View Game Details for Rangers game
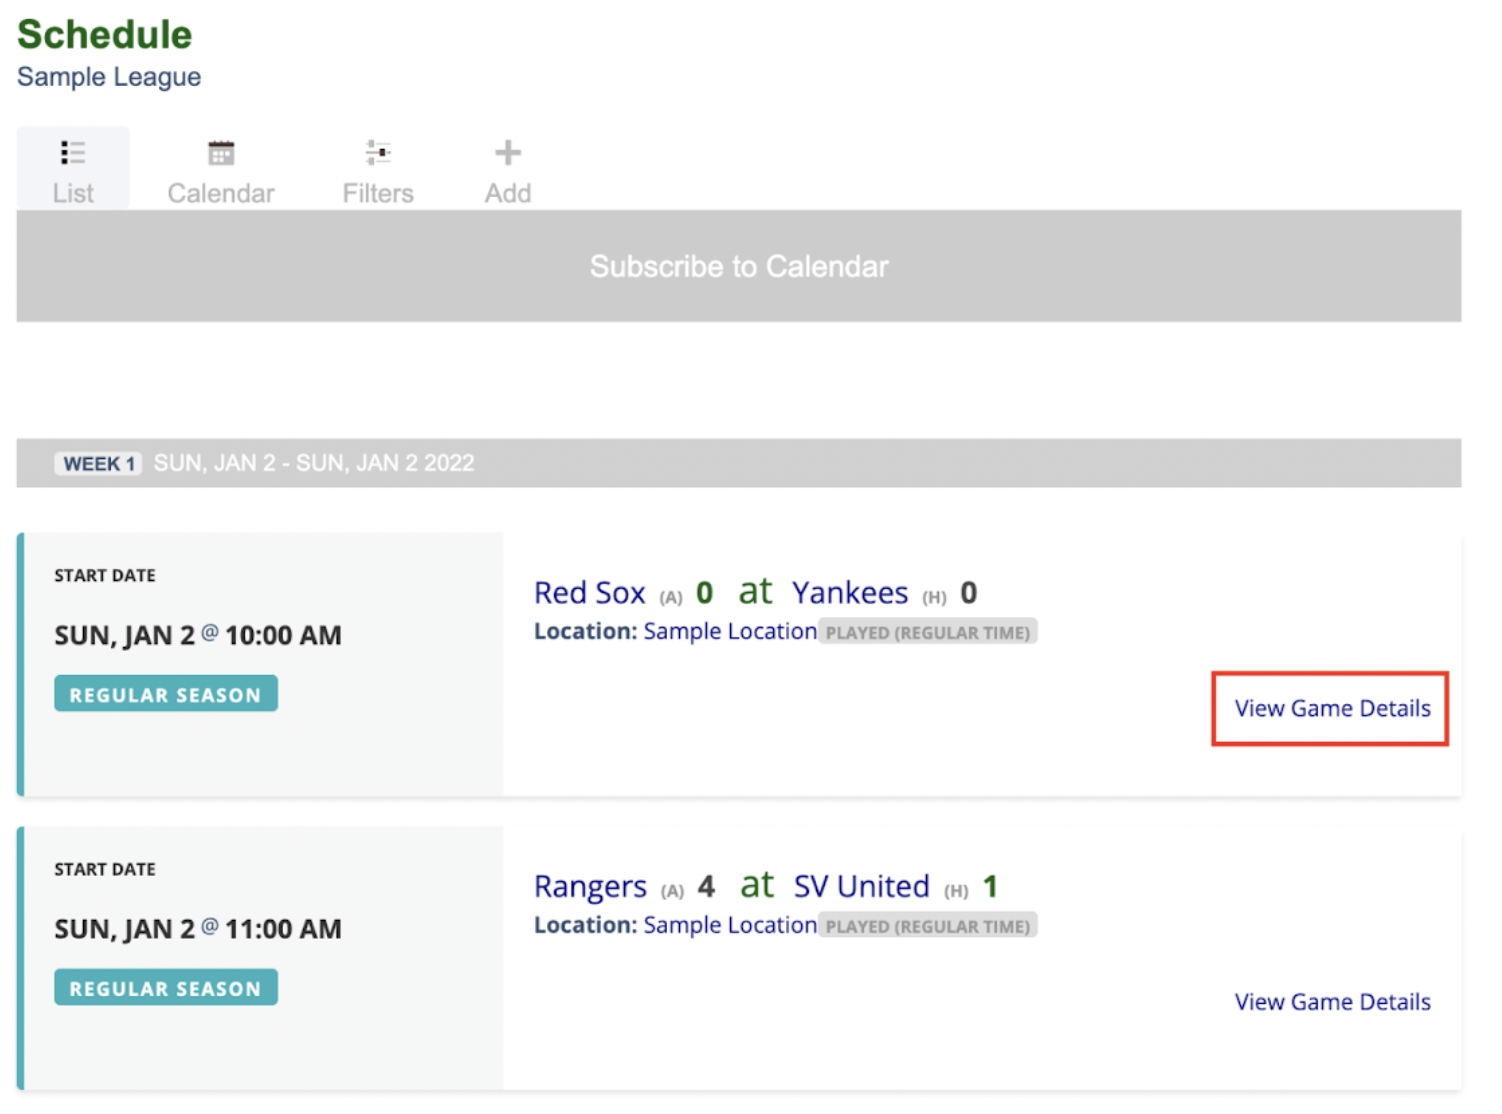 (x=1332, y=1002)
